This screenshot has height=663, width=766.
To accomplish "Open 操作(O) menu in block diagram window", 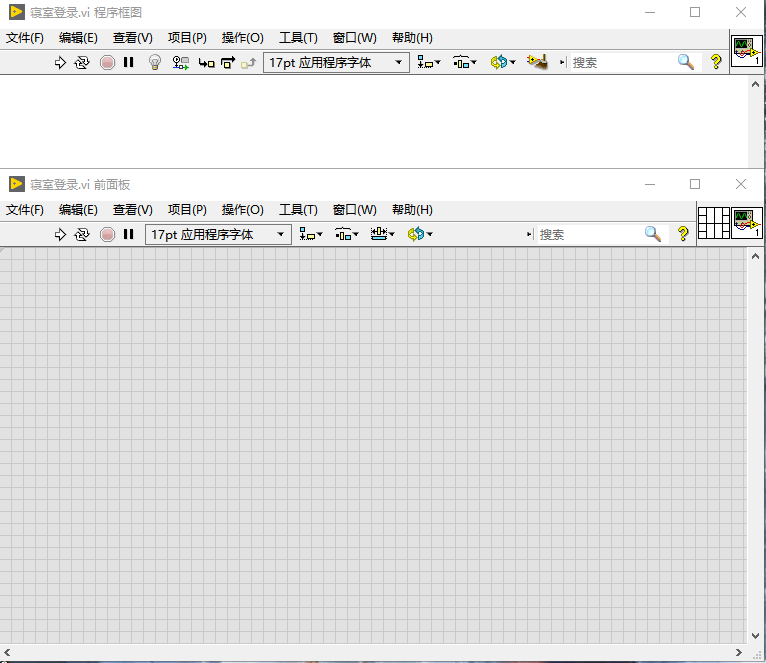I will (x=242, y=38).
